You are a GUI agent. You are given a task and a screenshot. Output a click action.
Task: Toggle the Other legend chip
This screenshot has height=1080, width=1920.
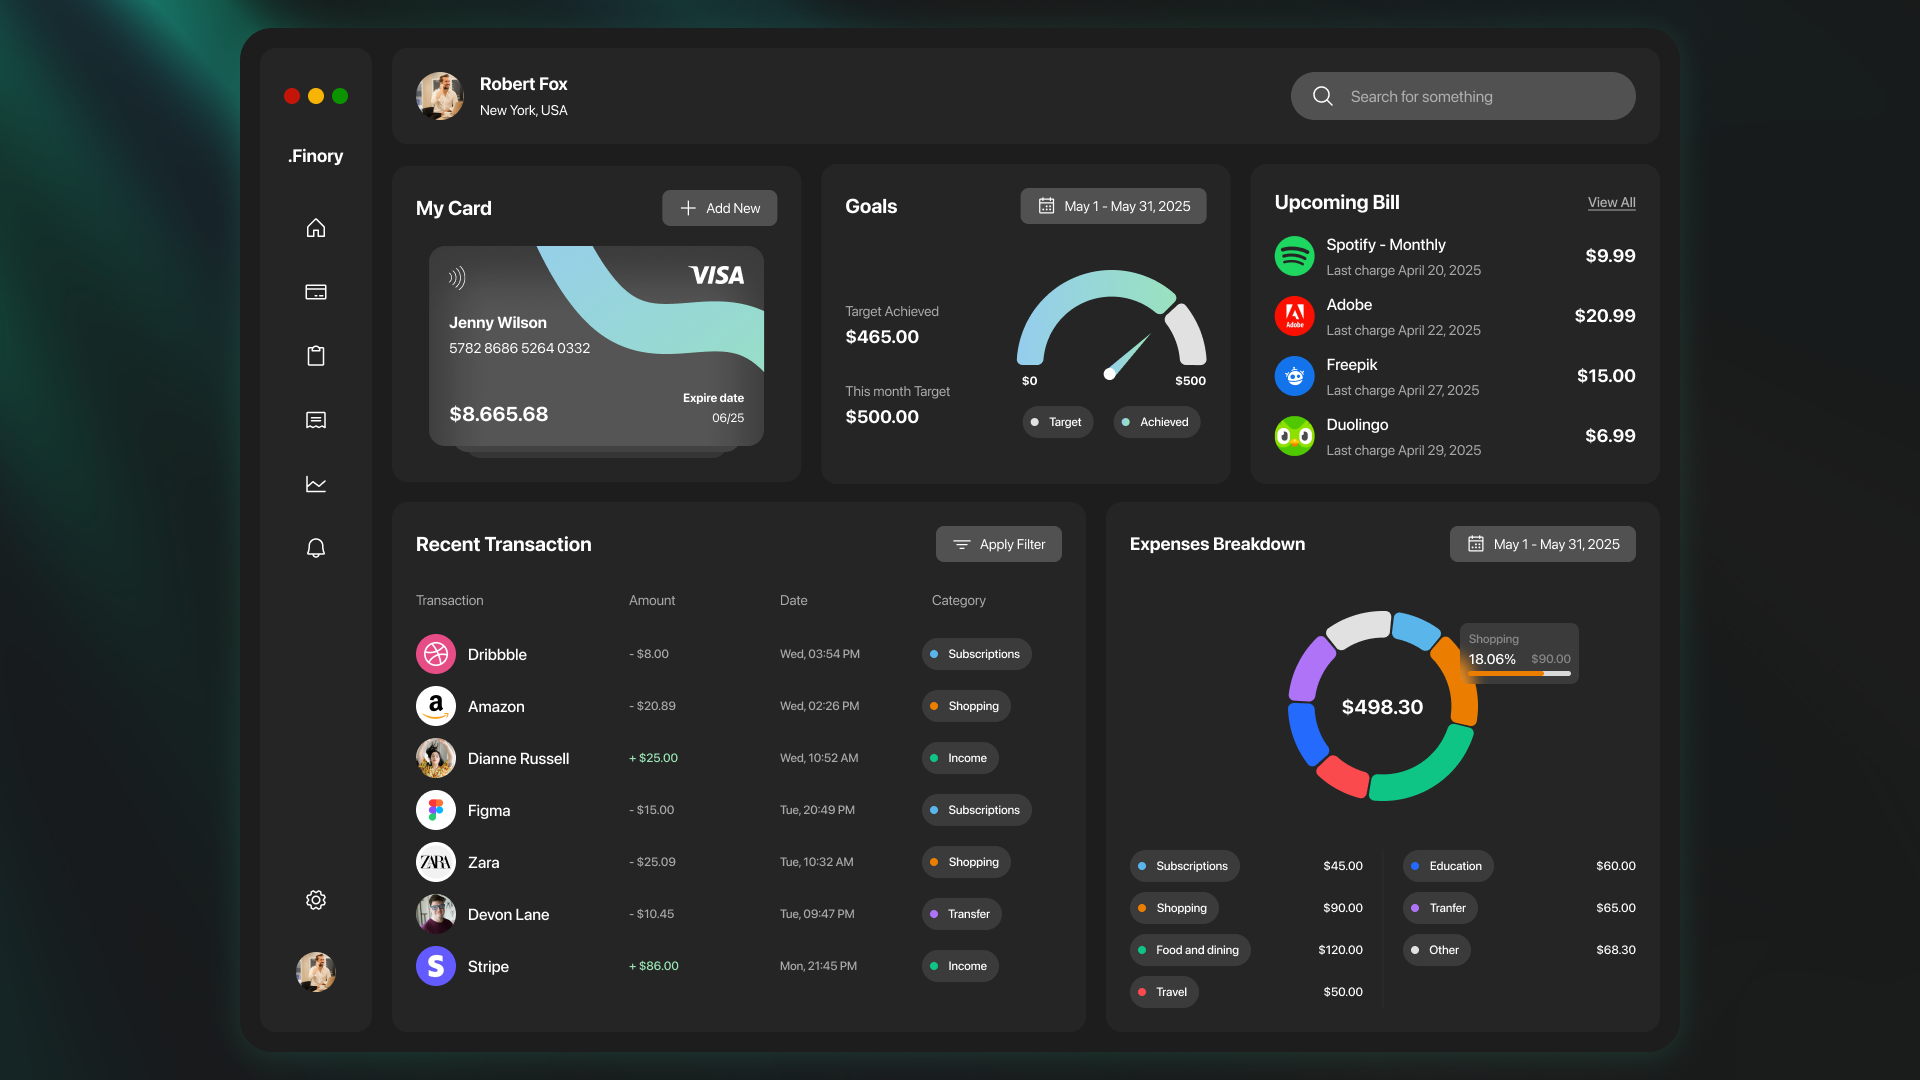tap(1437, 950)
